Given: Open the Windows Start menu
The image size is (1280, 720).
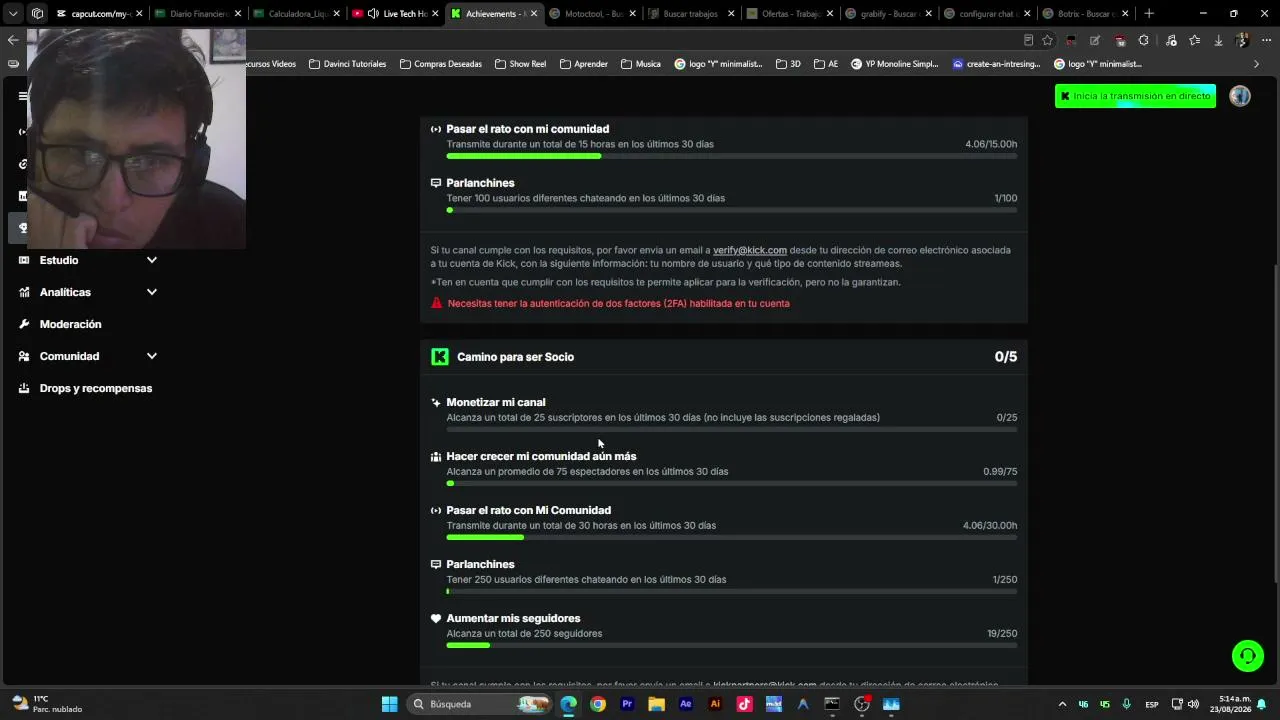Looking at the screenshot, I should point(390,704).
